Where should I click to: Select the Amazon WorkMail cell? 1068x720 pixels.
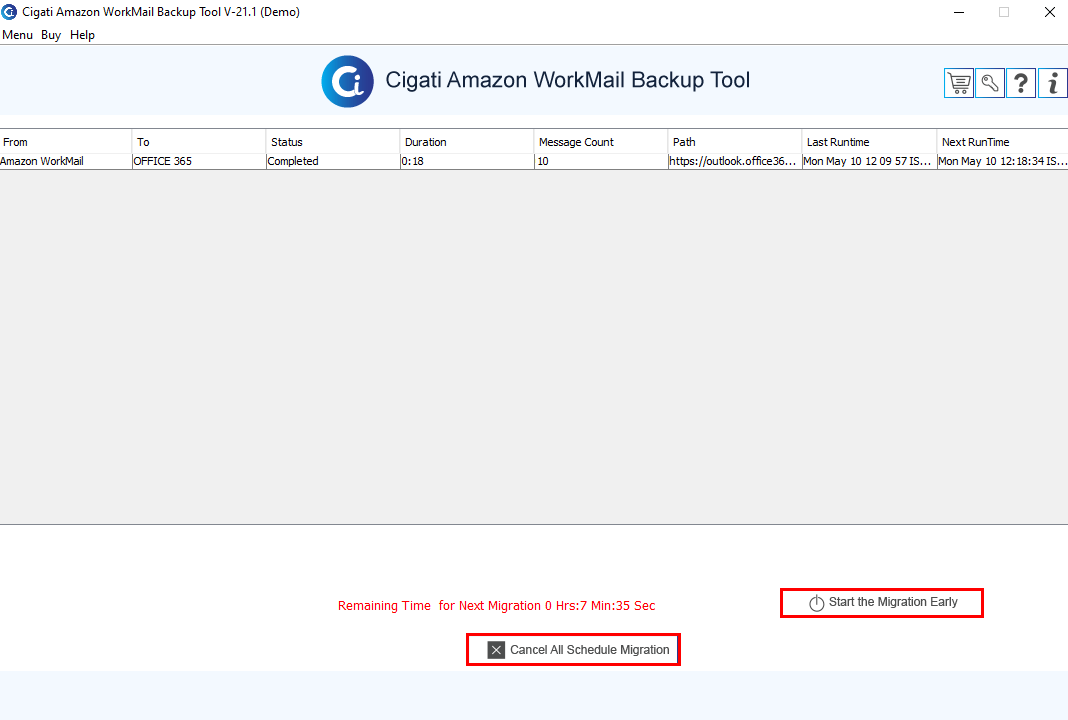coord(65,161)
